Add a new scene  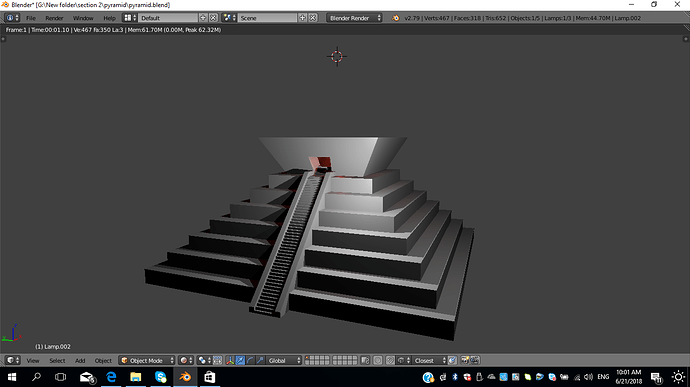pyautogui.click(x=302, y=18)
